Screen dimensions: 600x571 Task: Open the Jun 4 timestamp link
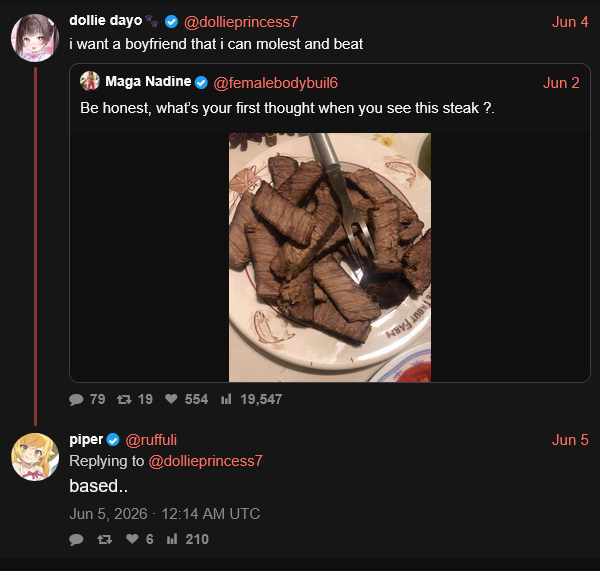coord(570,22)
